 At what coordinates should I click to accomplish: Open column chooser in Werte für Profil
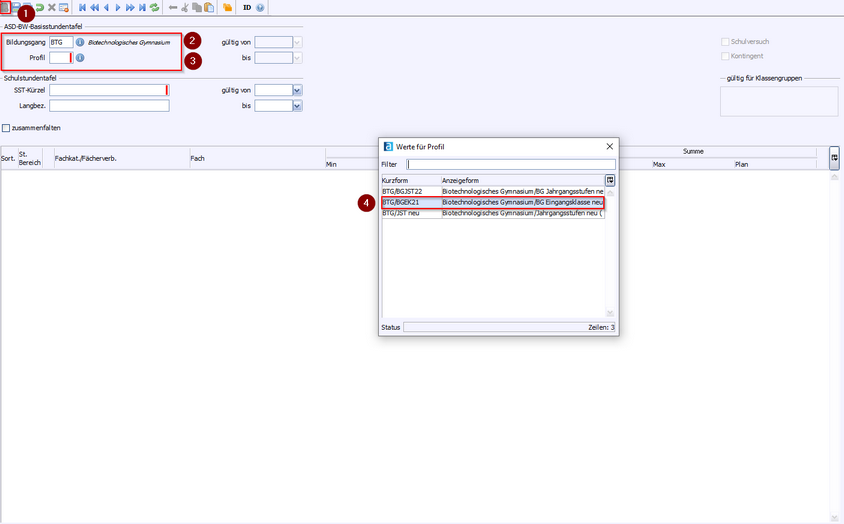click(x=610, y=180)
